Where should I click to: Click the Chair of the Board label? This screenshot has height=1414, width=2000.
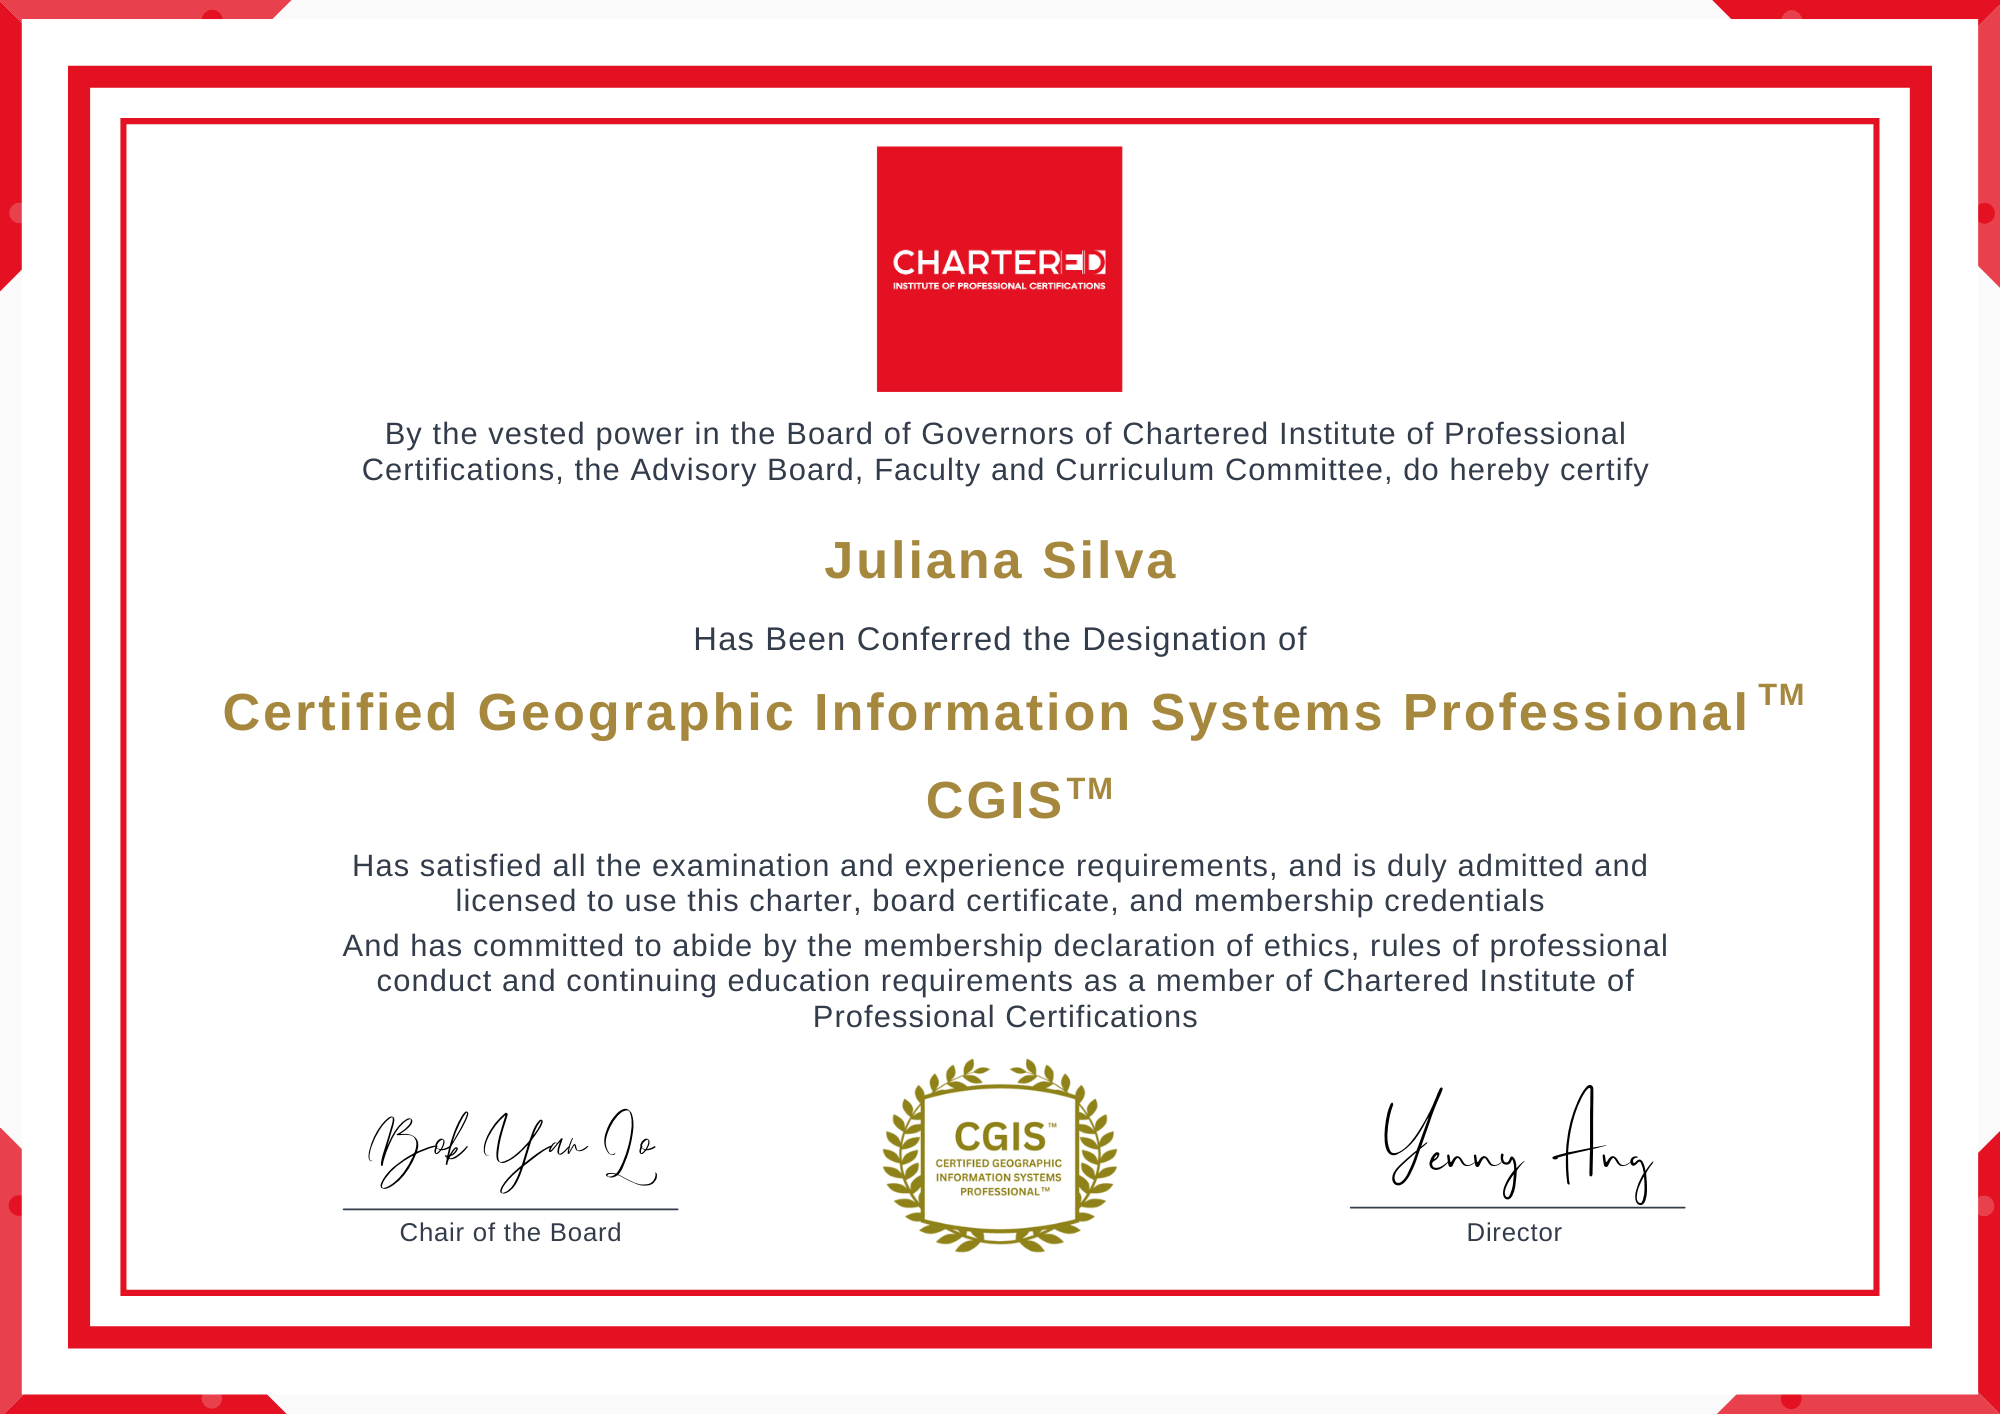(510, 1232)
